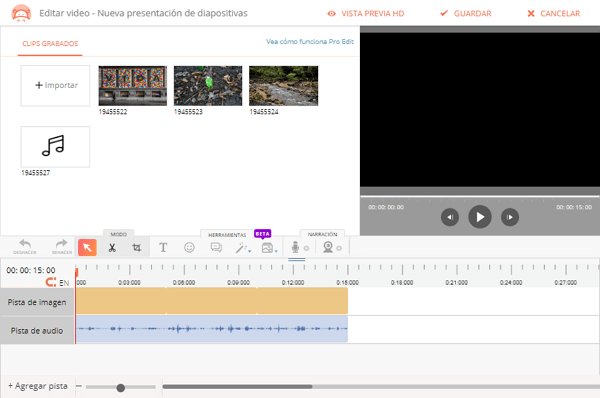
Task: Select the Pista de imagen label
Action: (37, 302)
